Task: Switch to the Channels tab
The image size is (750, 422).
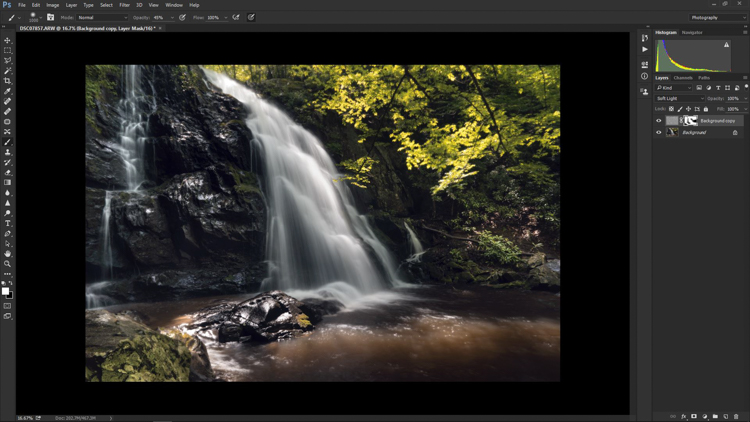Action: [x=683, y=78]
